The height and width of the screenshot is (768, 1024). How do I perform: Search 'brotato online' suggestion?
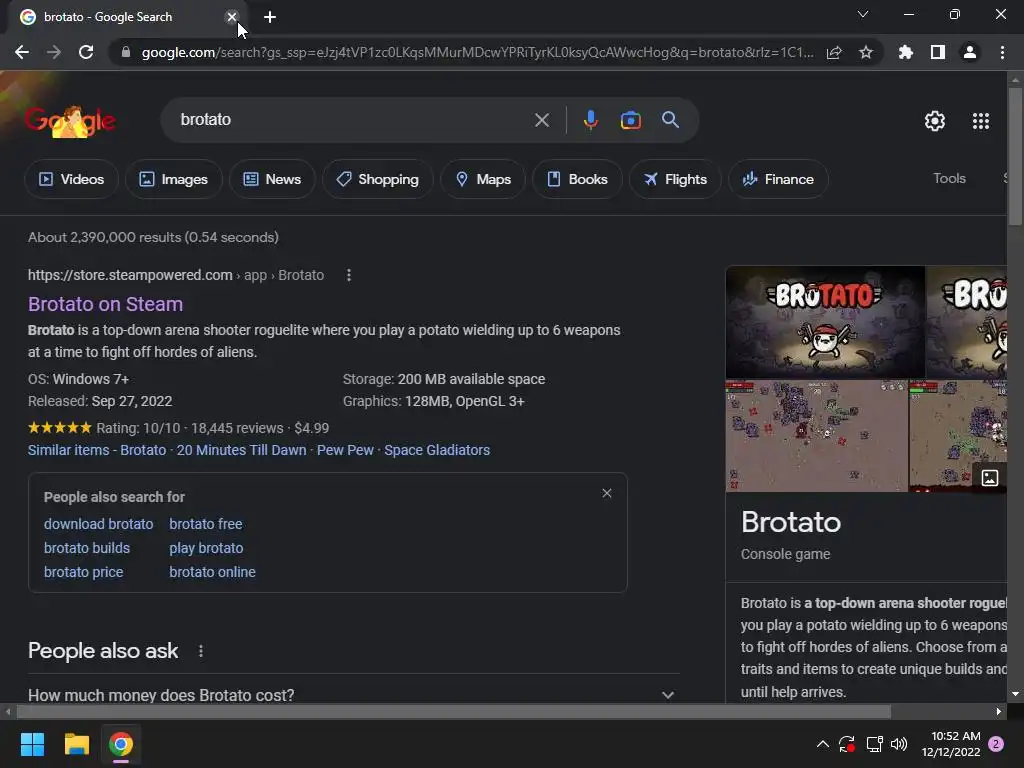point(212,572)
